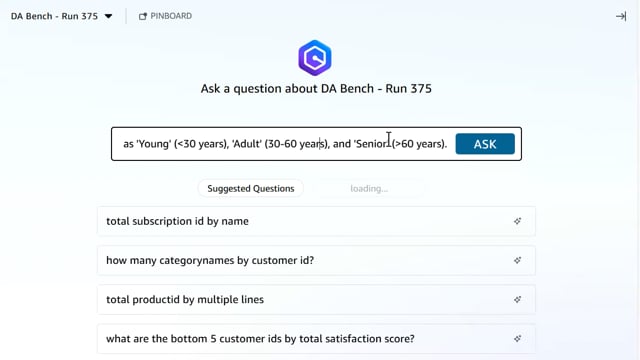Select the DA Bench - Run 375 topic name

click(54, 16)
